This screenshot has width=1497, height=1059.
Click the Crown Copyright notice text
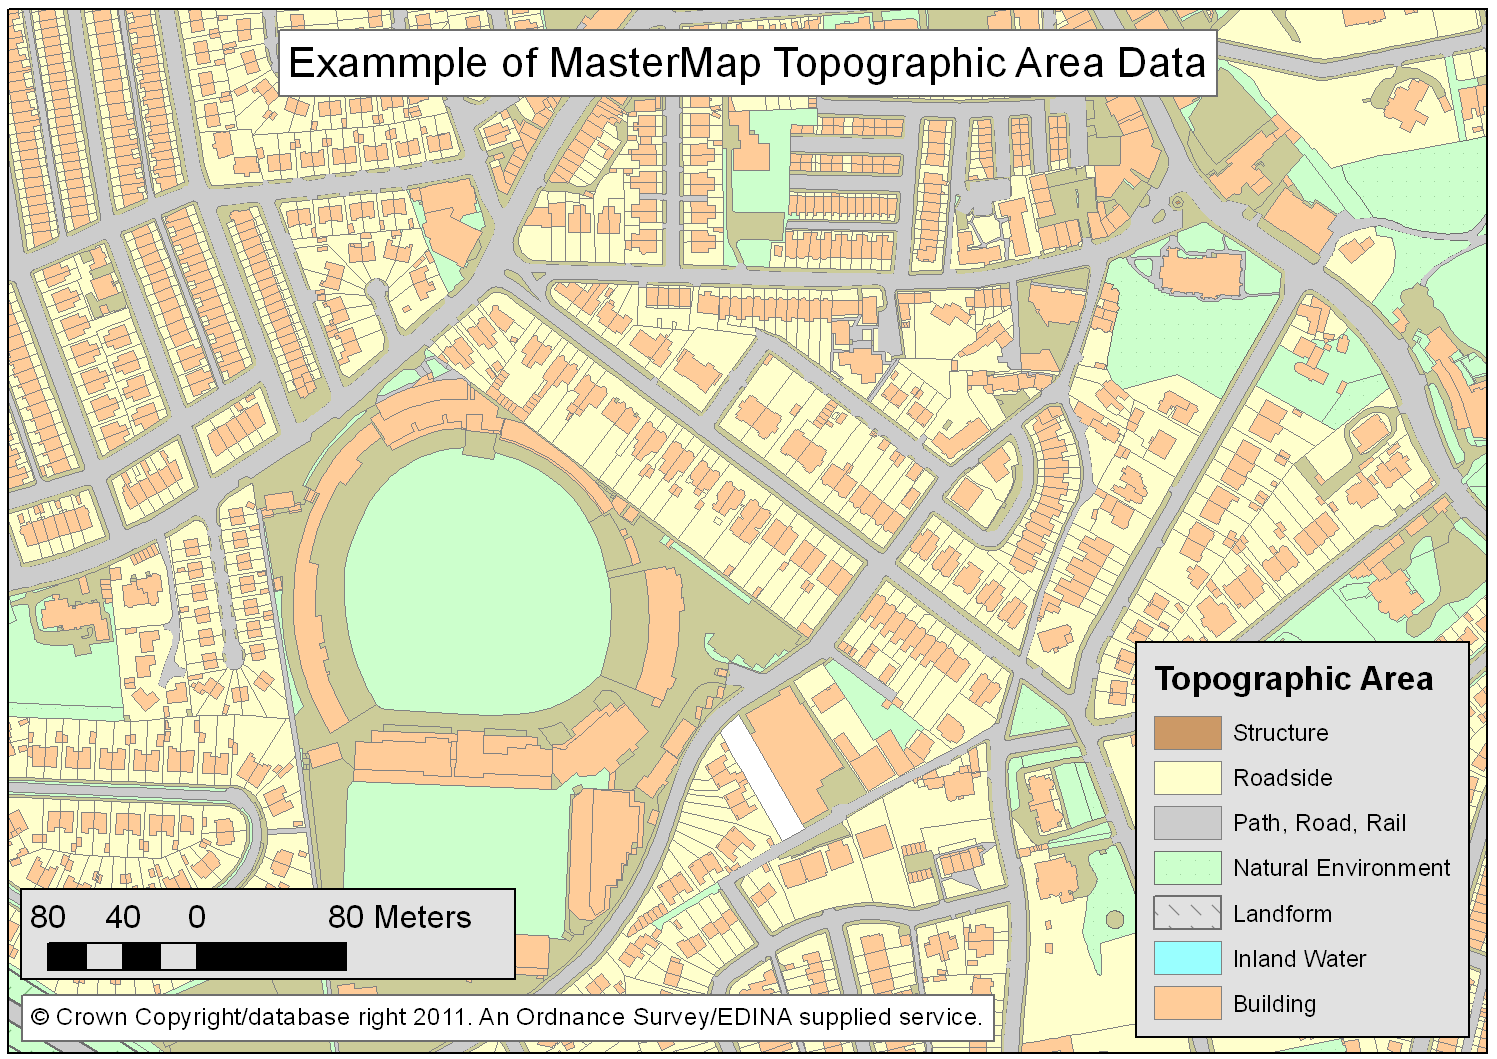507,1018
